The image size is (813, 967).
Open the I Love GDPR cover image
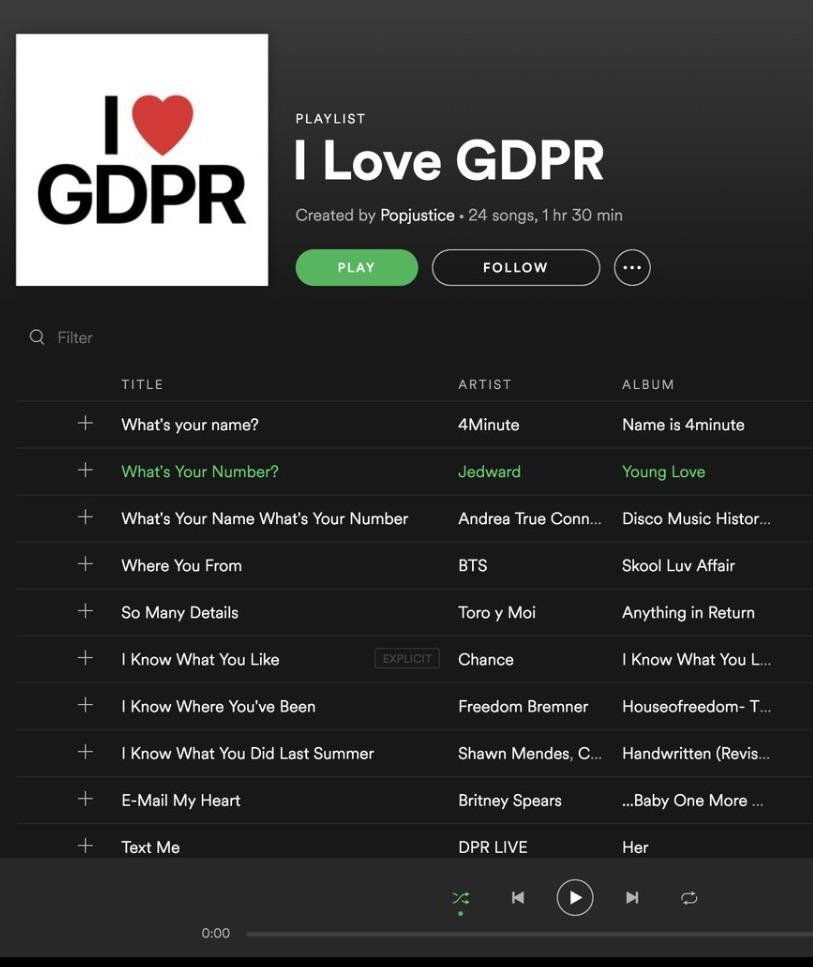[142, 160]
